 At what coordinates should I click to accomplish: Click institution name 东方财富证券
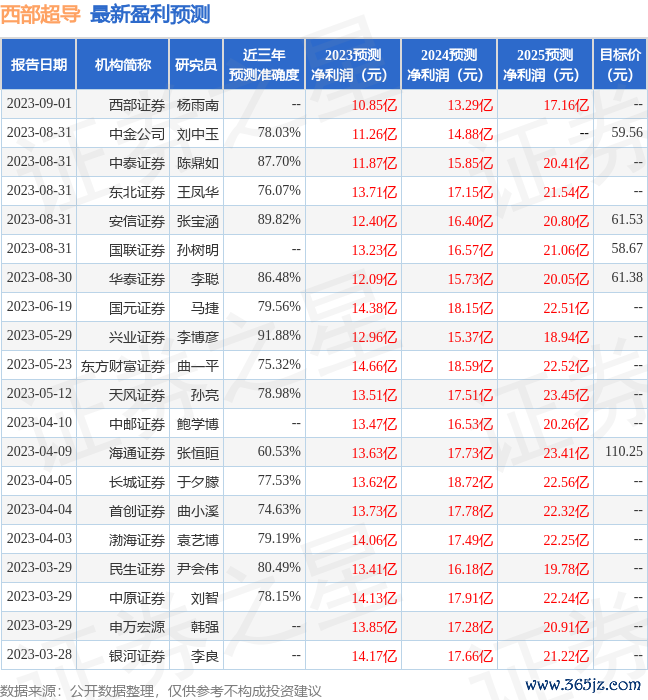pyautogui.click(x=123, y=367)
